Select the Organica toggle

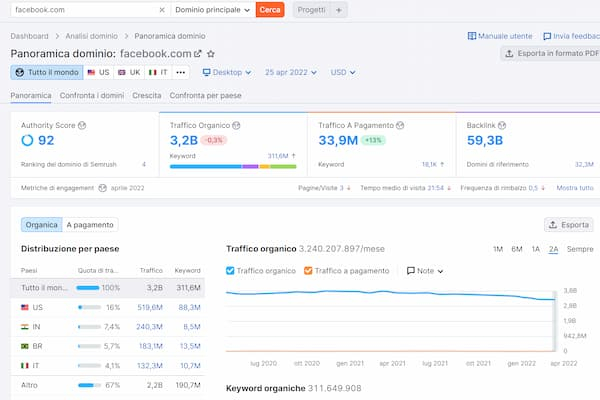click(41, 225)
